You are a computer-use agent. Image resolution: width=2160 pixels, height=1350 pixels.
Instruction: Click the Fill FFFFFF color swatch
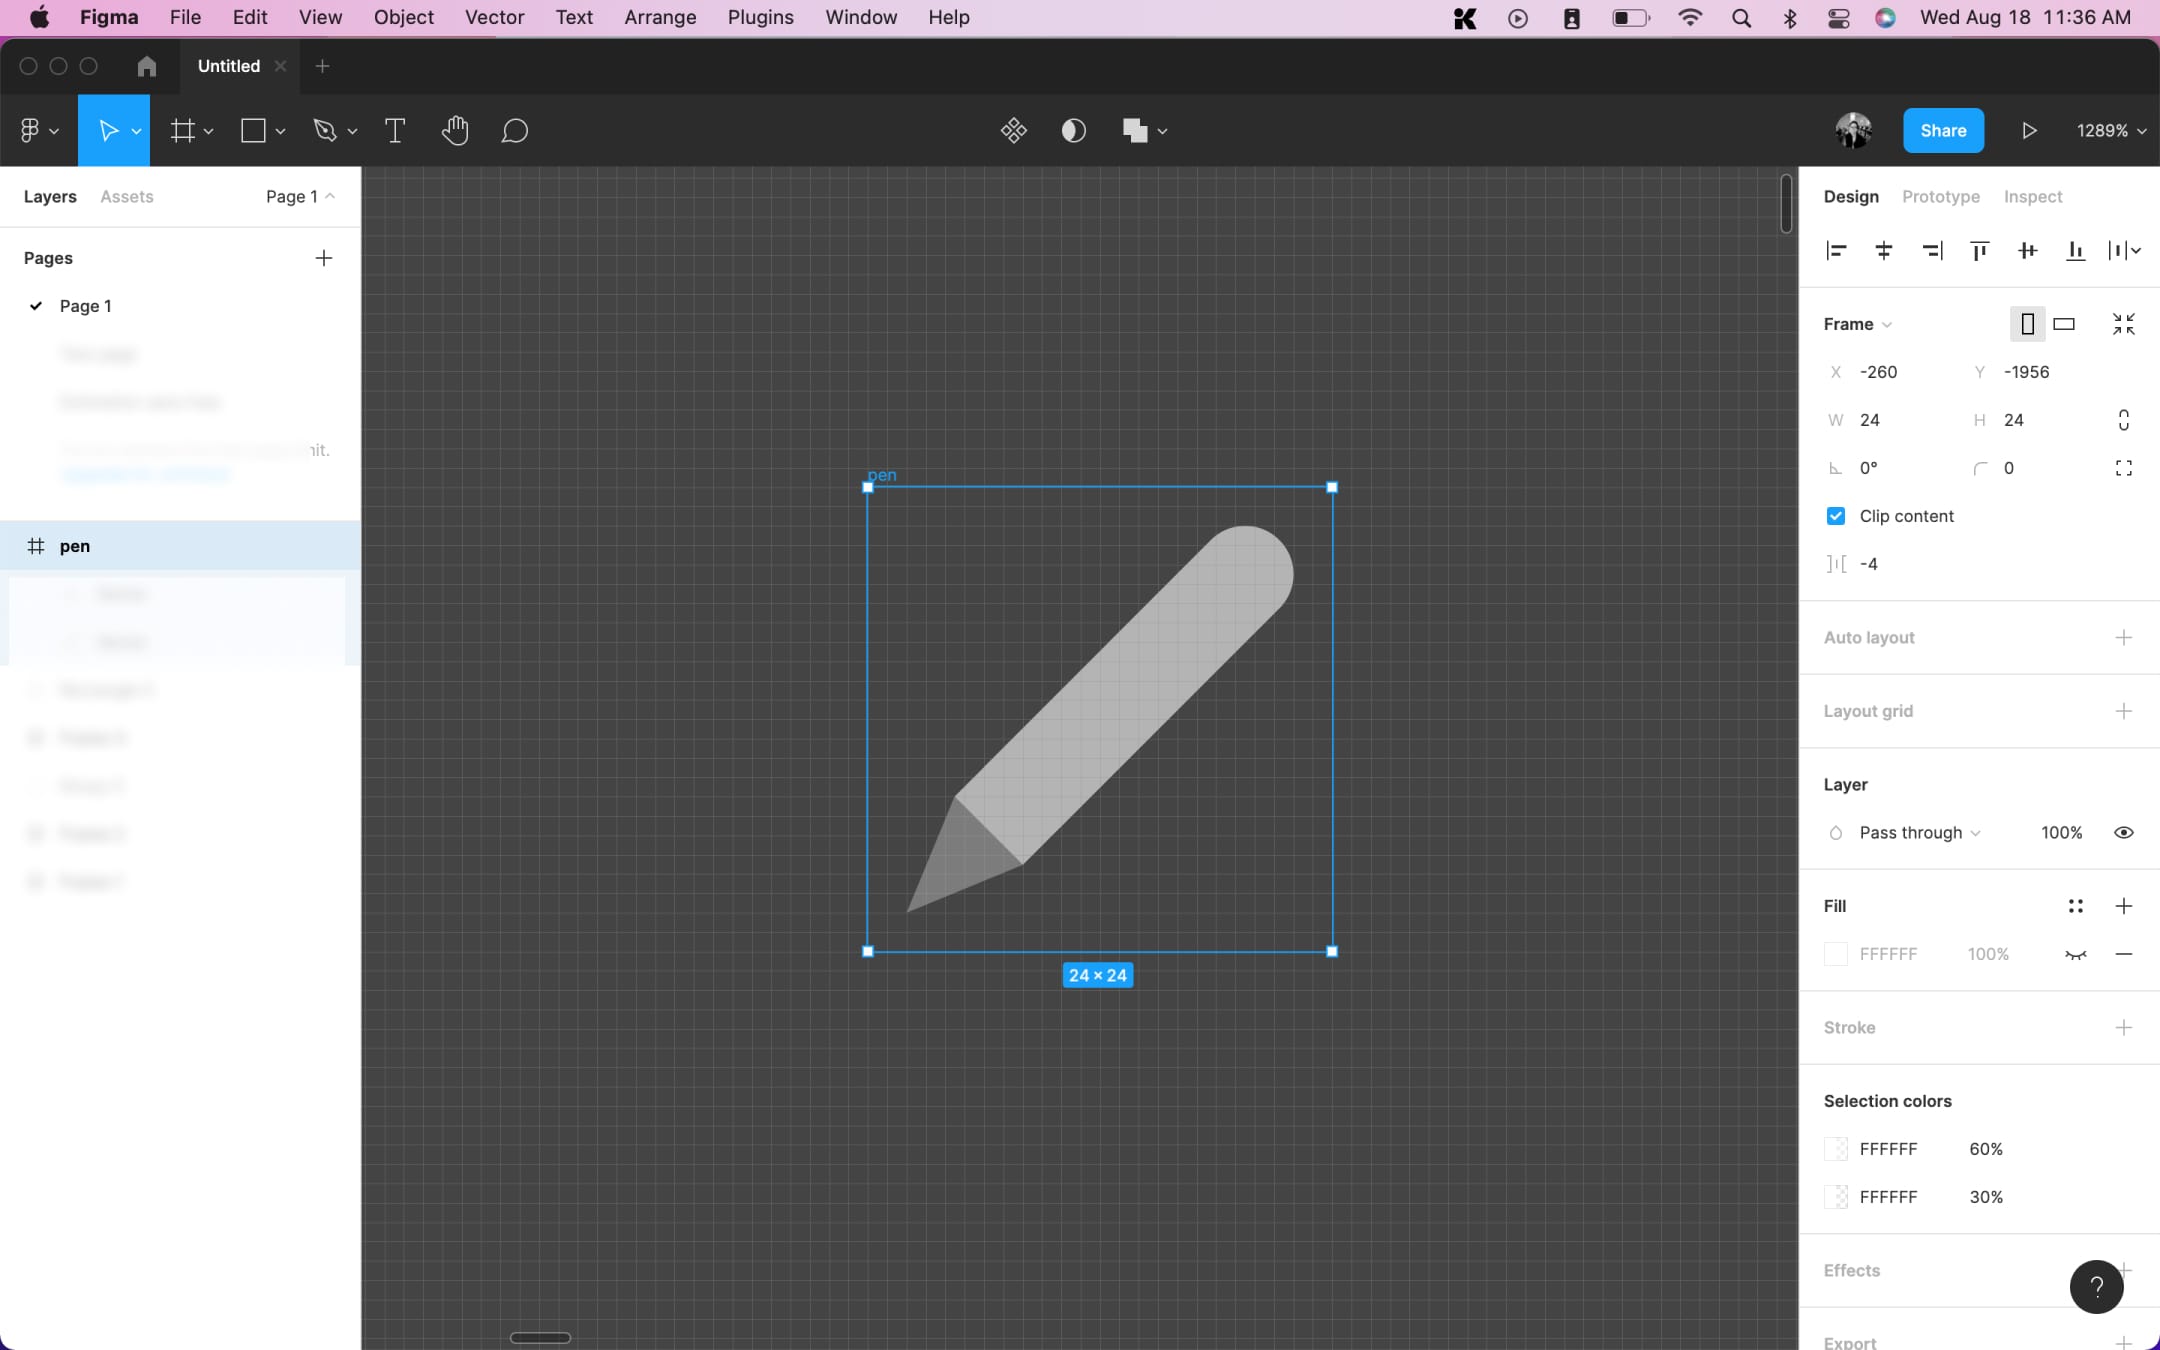tap(1836, 954)
